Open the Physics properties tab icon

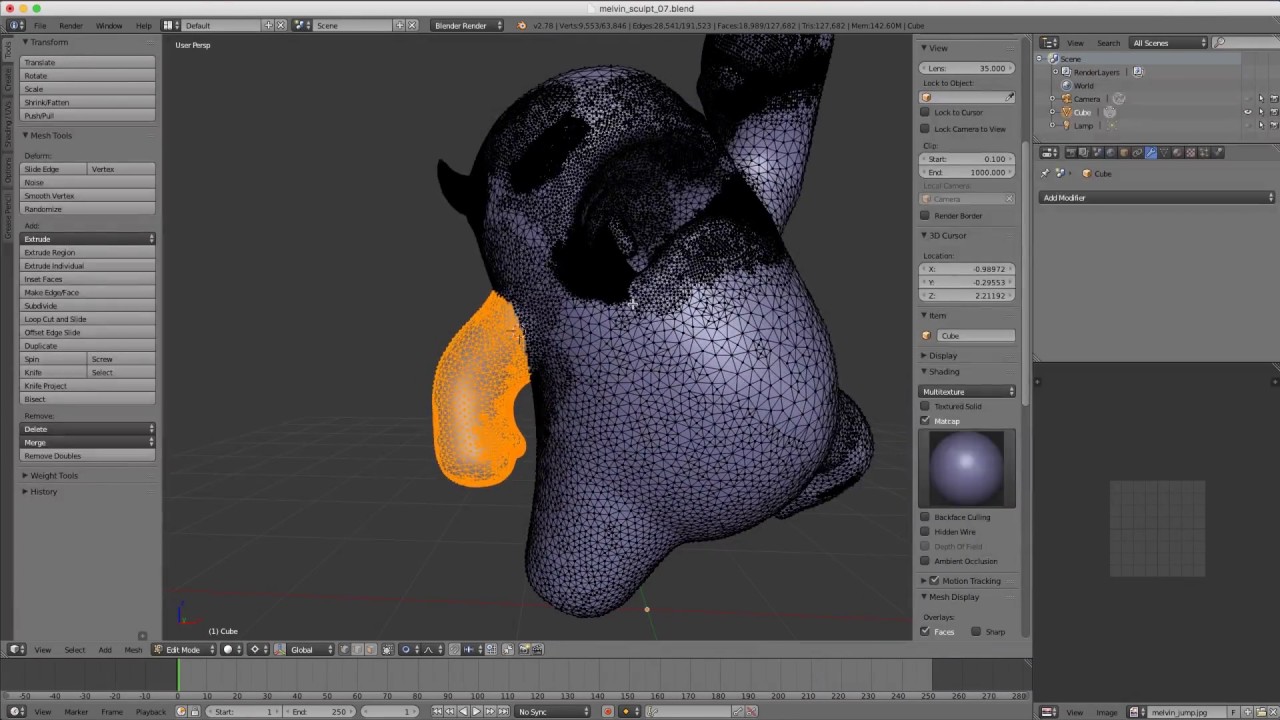coord(1217,152)
